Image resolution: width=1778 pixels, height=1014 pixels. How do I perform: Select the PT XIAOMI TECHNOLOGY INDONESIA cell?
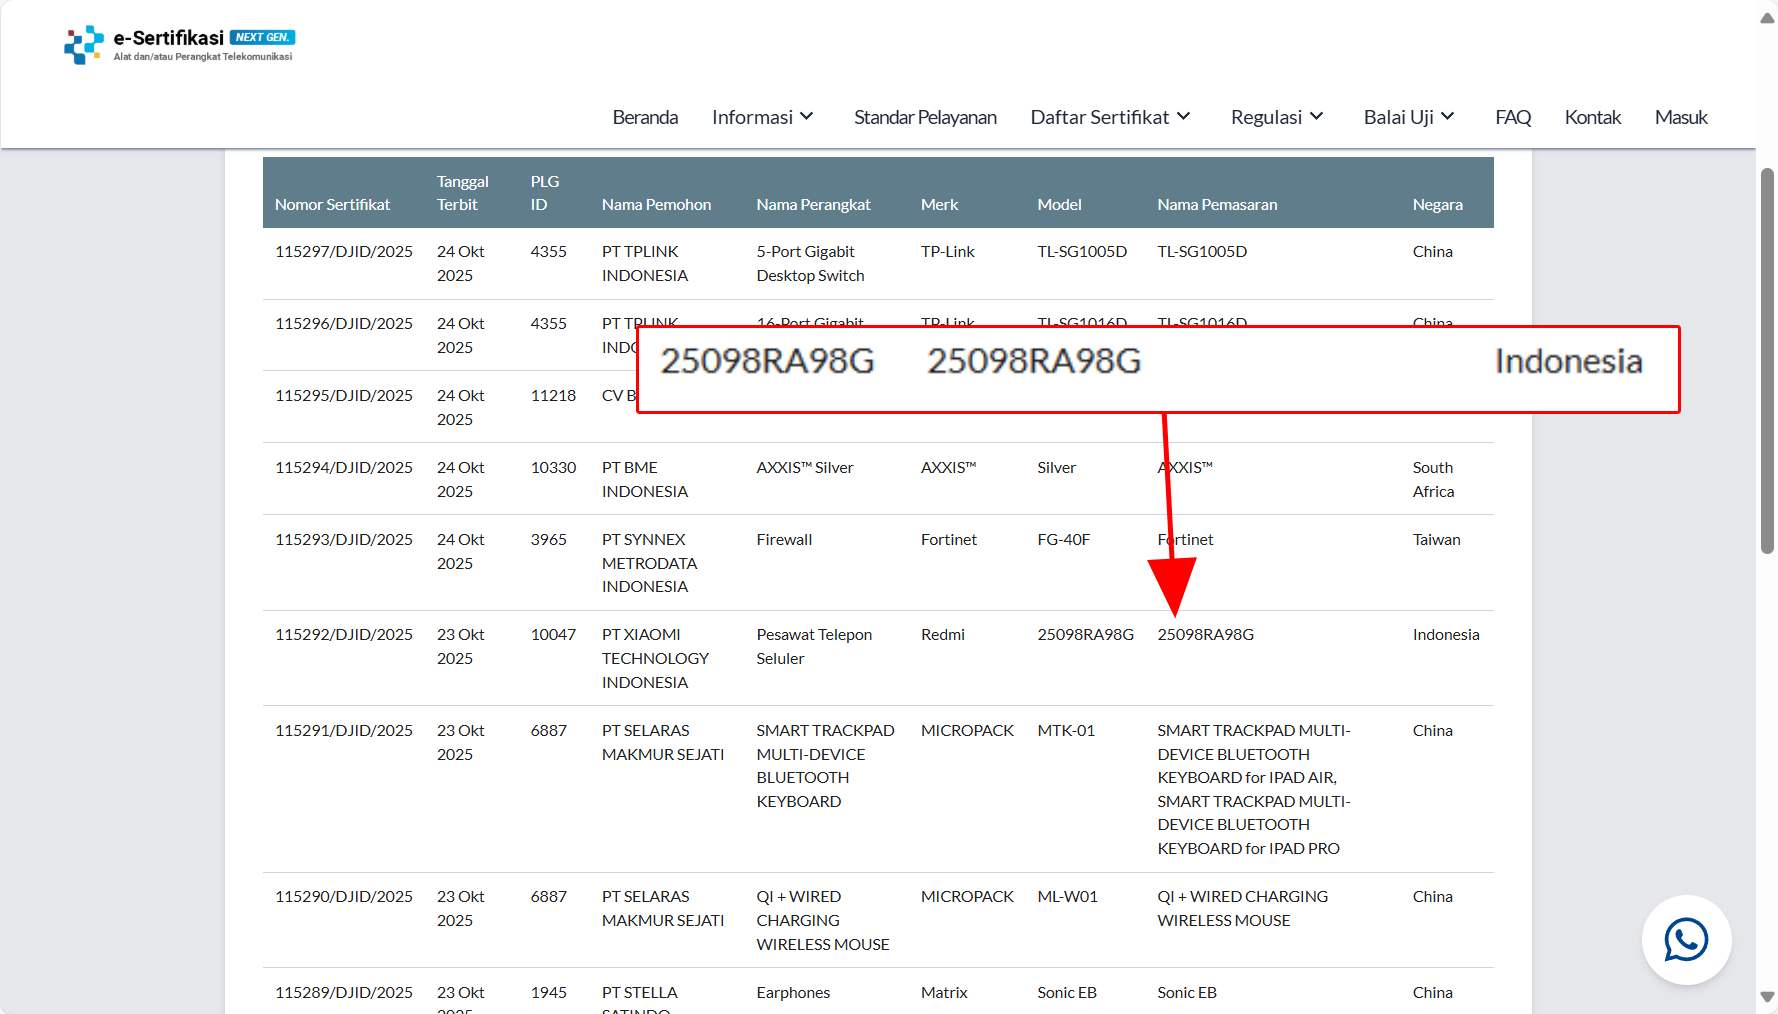click(655, 658)
